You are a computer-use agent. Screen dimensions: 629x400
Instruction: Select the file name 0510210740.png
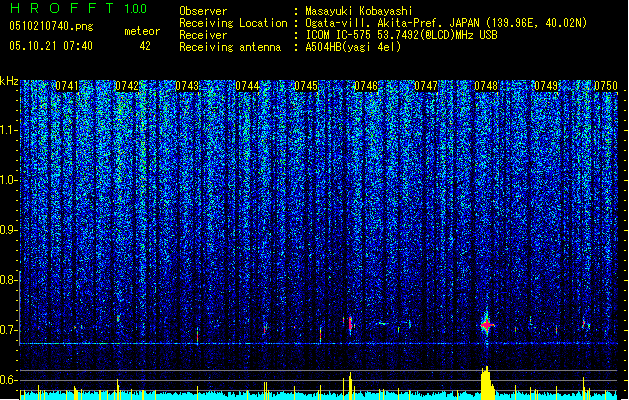point(51,26)
